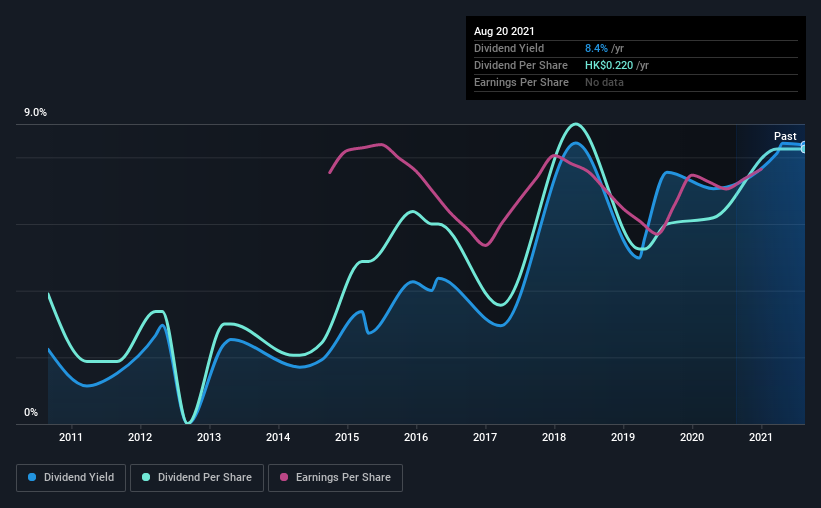The image size is (821, 508).
Task: Click the 2019 x-axis label
Action: [x=623, y=437]
